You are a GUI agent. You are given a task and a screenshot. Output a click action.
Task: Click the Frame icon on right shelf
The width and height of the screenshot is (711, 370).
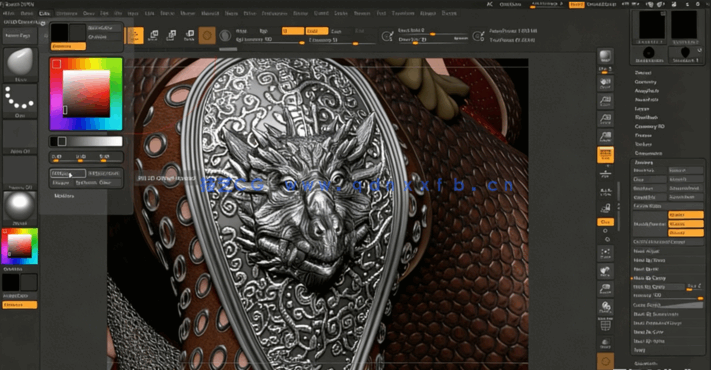click(x=605, y=253)
